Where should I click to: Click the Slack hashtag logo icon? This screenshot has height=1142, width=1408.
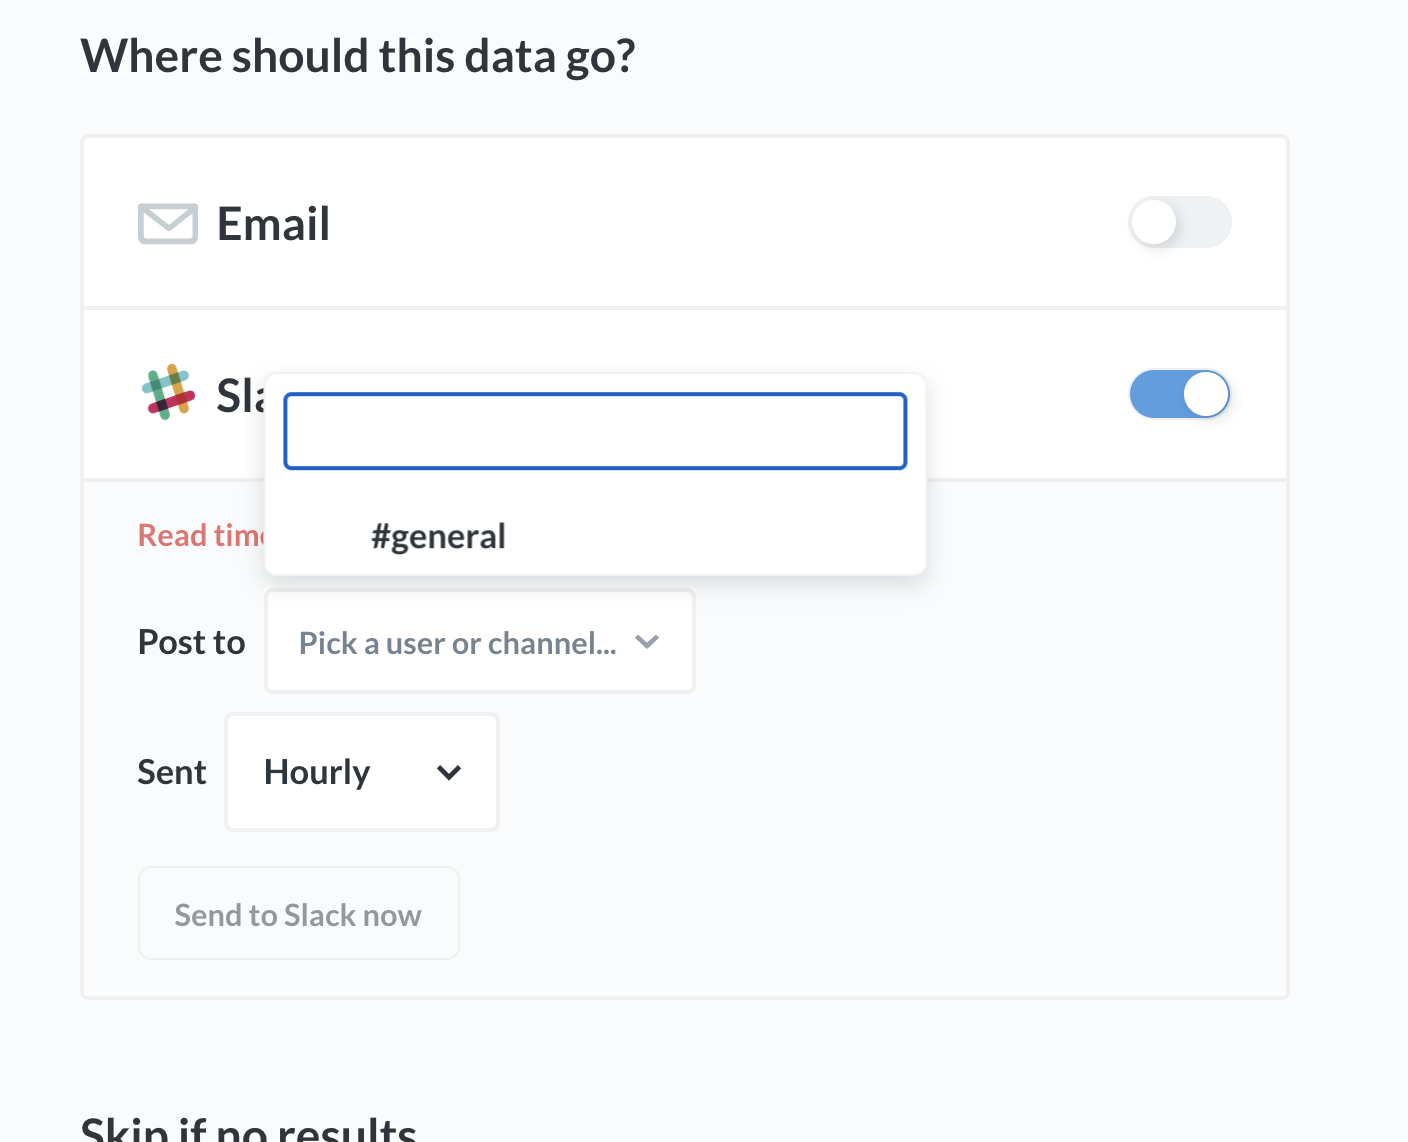click(168, 394)
